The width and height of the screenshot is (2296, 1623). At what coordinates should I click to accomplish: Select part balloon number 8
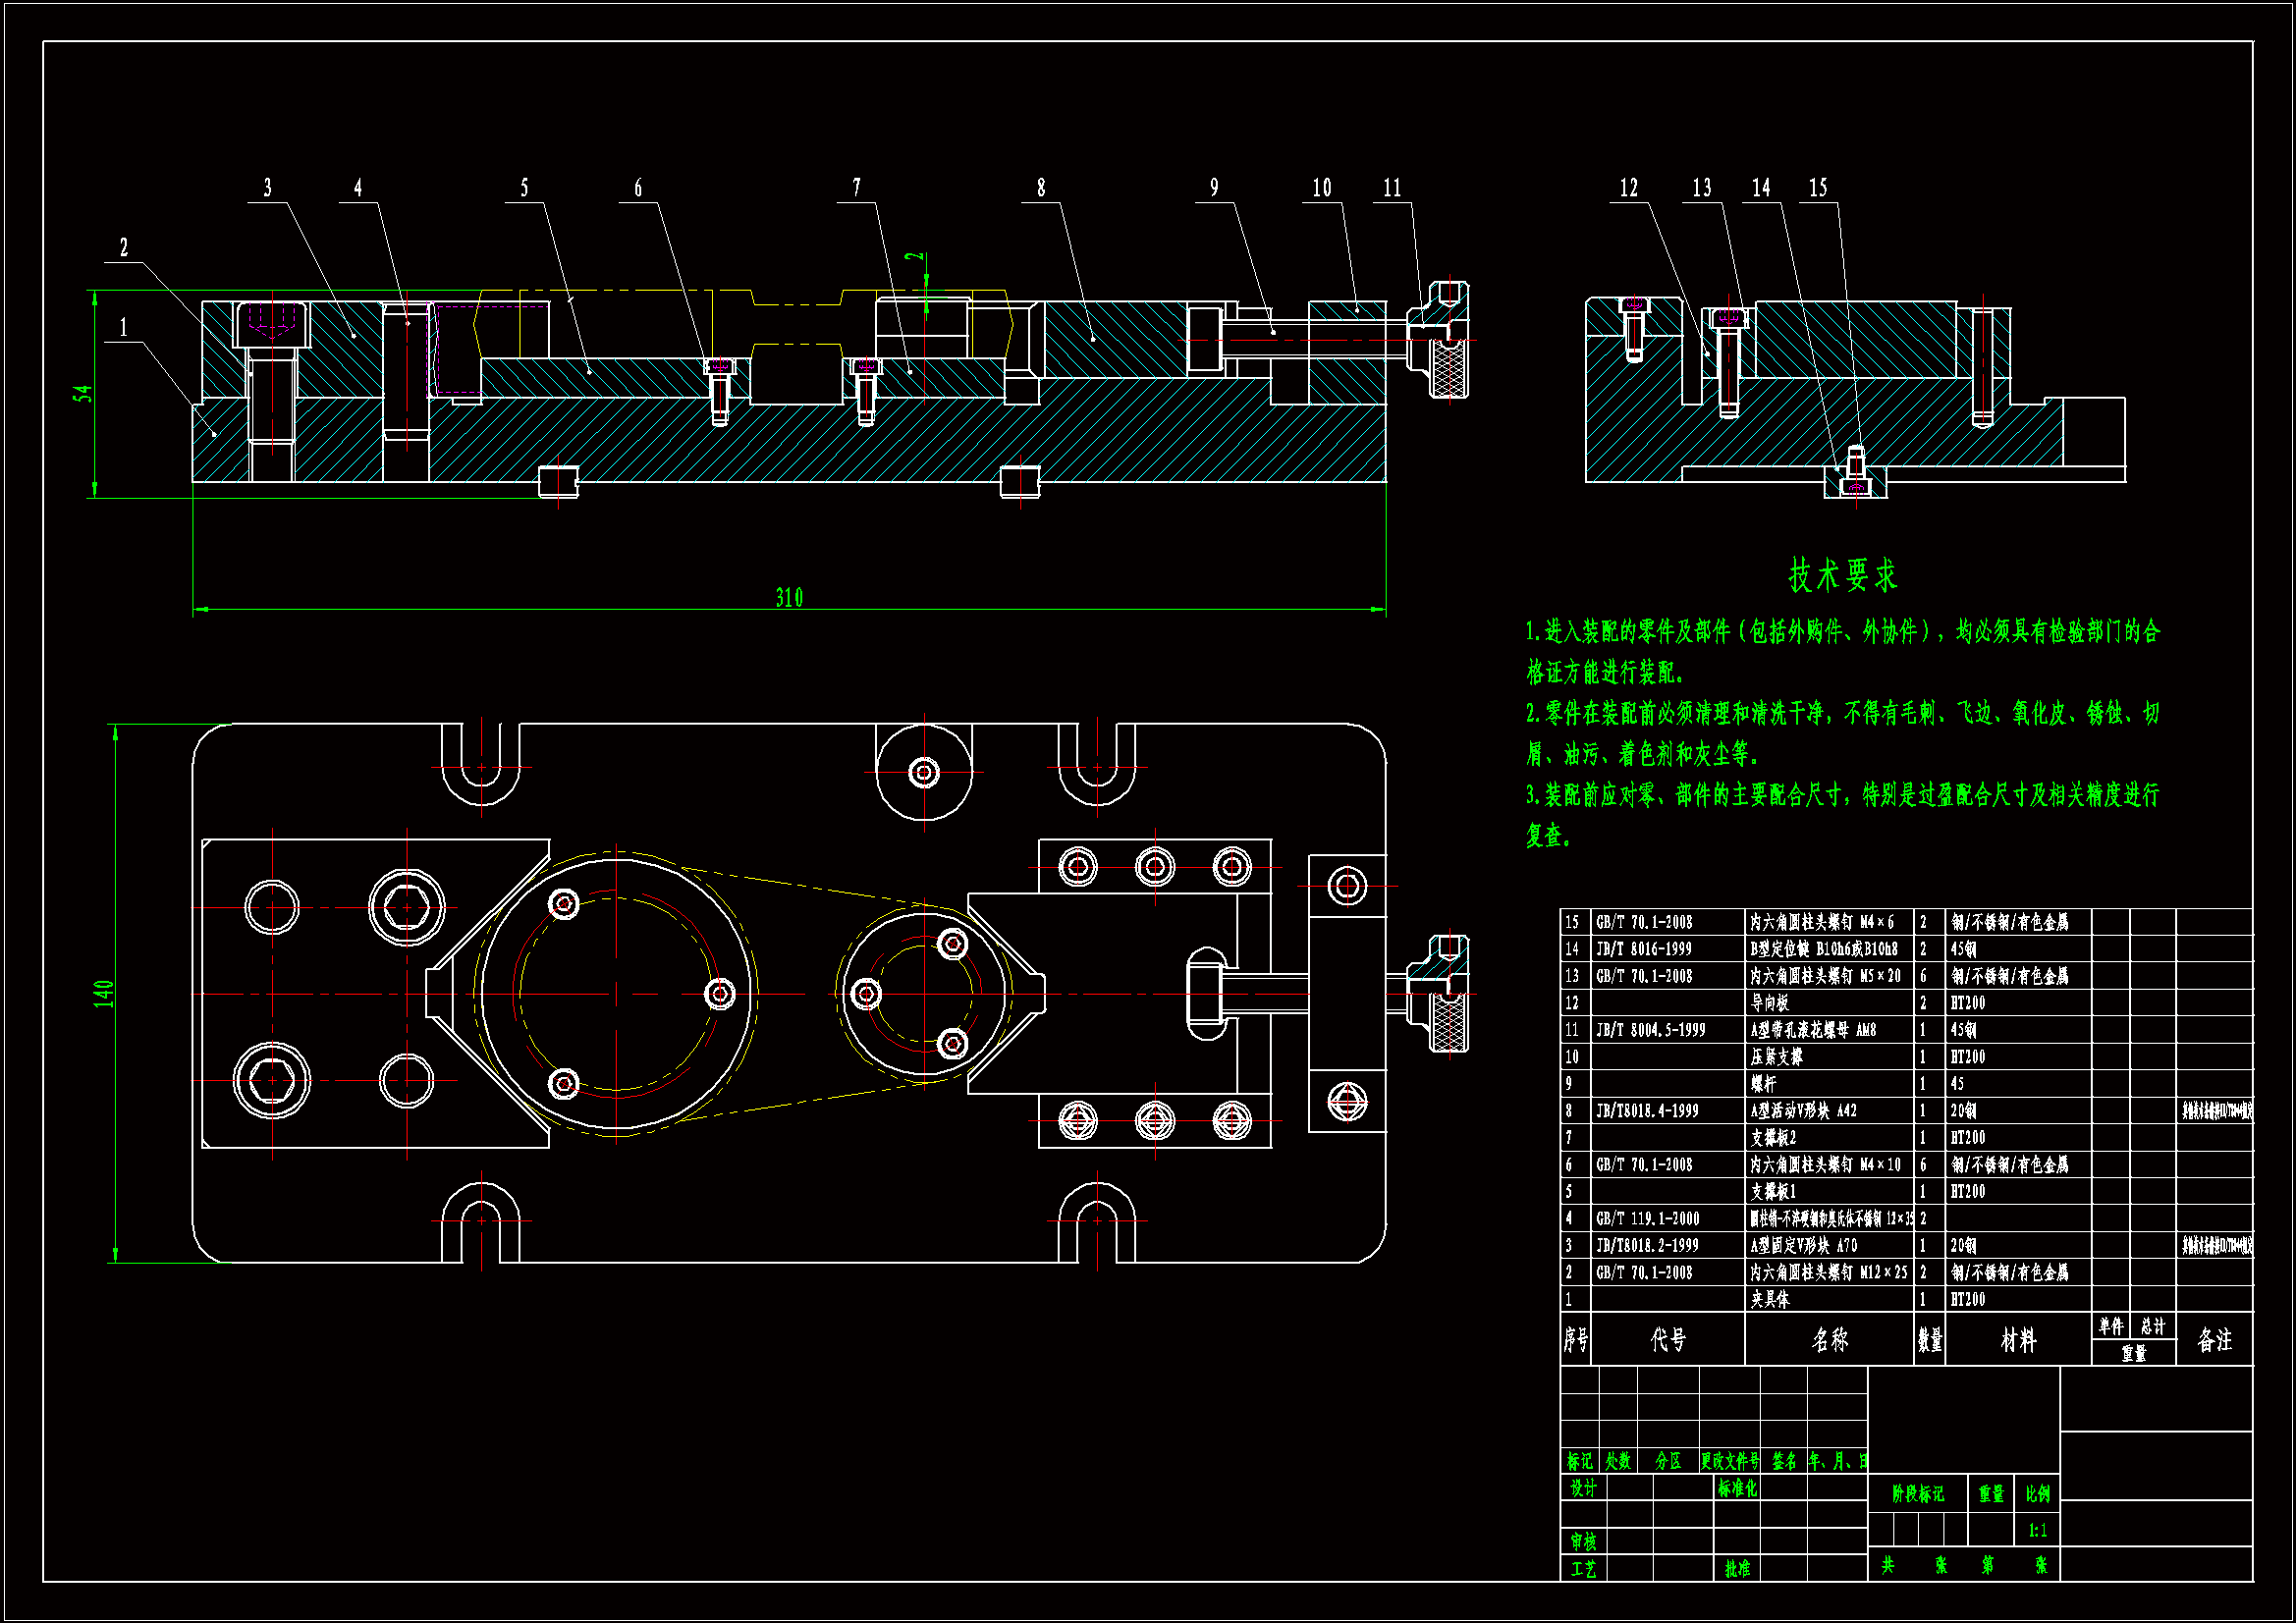1041,188
